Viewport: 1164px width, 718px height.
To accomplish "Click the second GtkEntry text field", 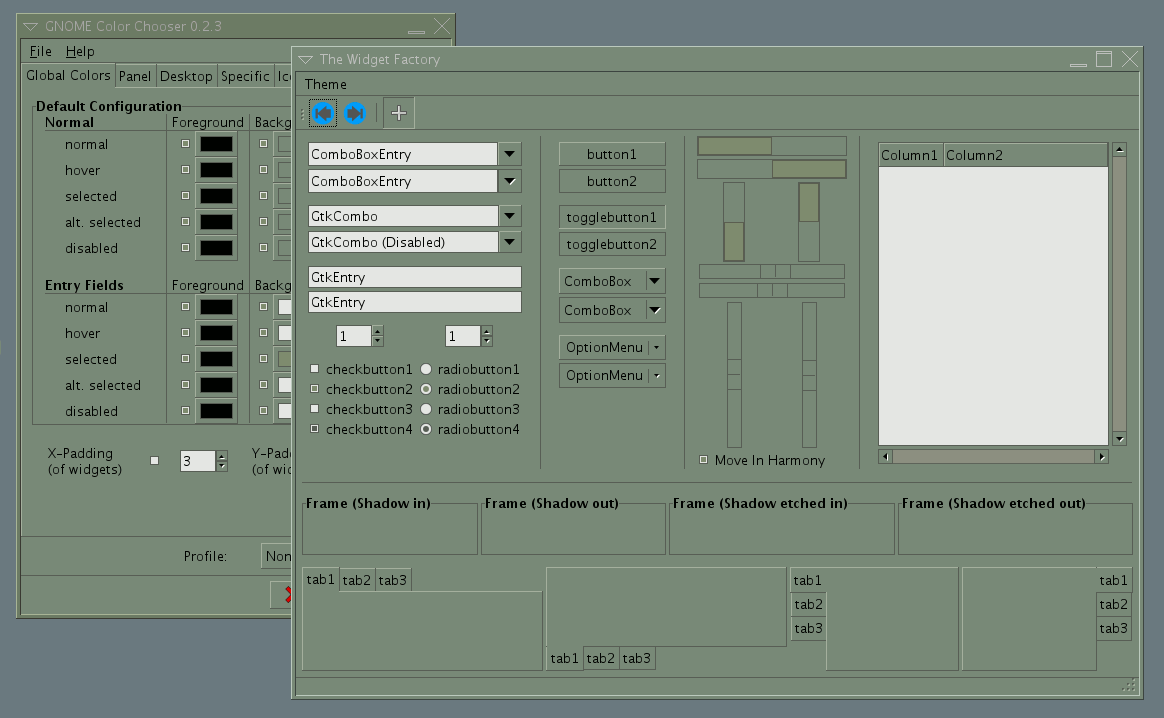I will tap(414, 302).
